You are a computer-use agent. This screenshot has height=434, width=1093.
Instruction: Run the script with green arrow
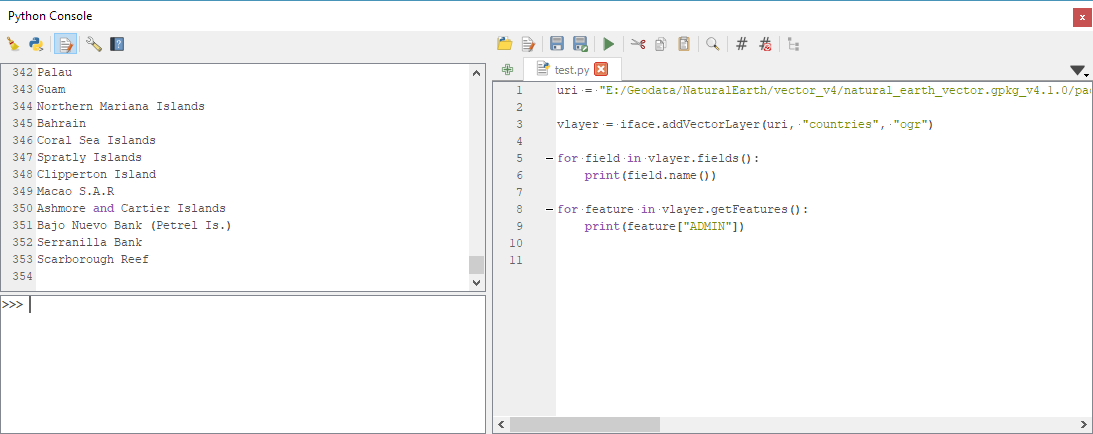(609, 45)
